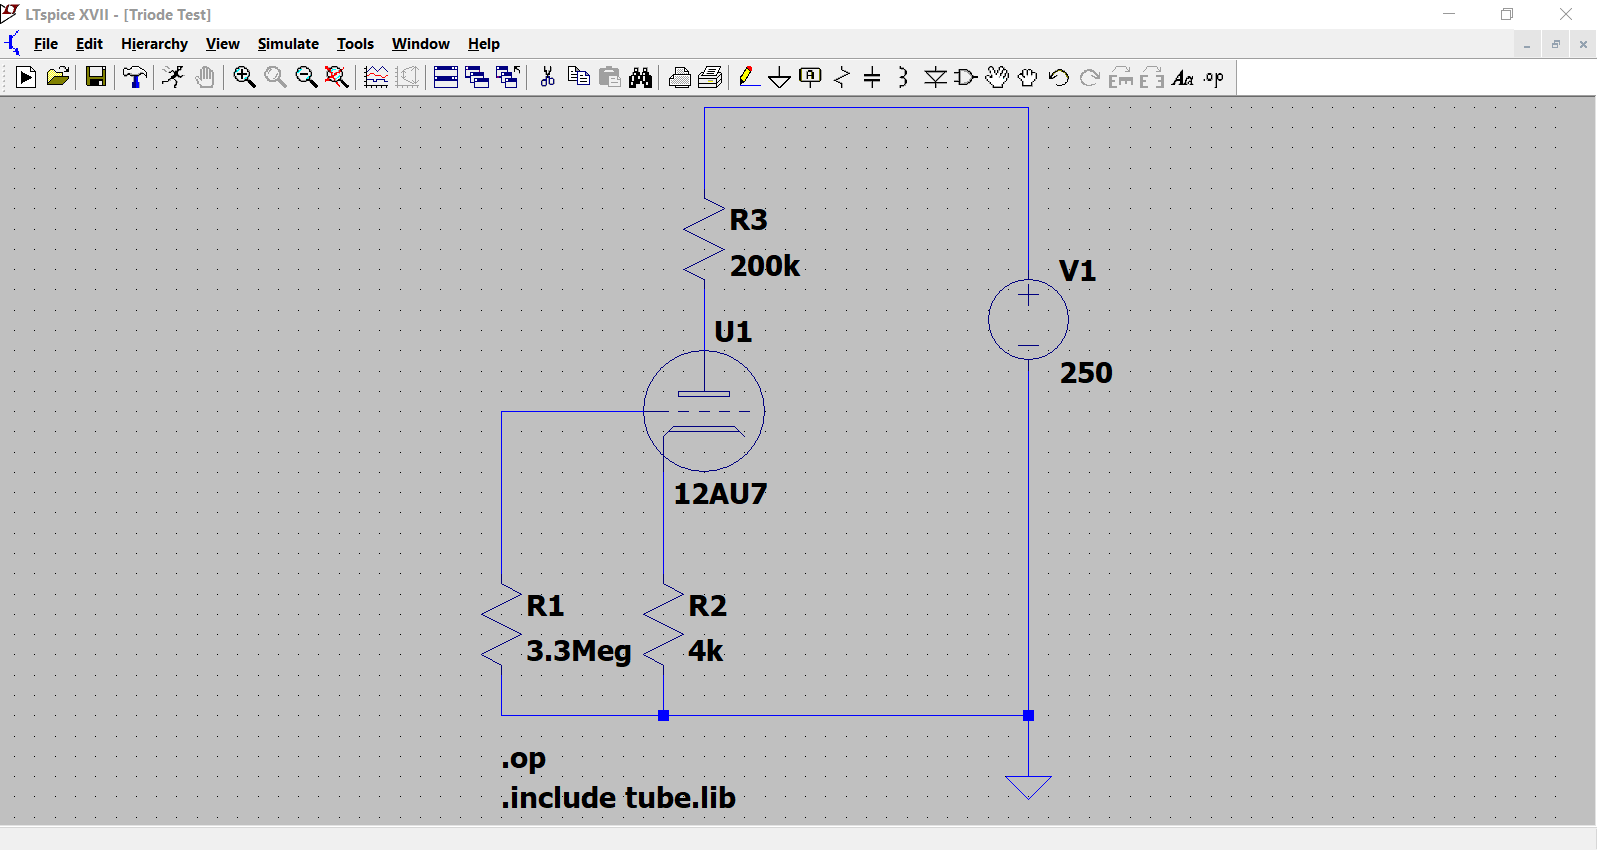Screen dimensions: 1597x850
Task: Click the U1 tube designator
Action: 733,331
